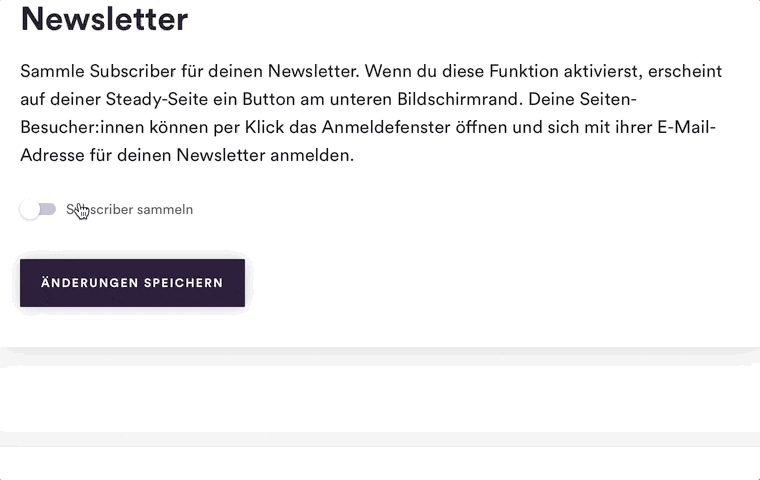Click the lower grey separator line at the bottom of the page
The height and width of the screenshot is (480, 760).
point(380,440)
